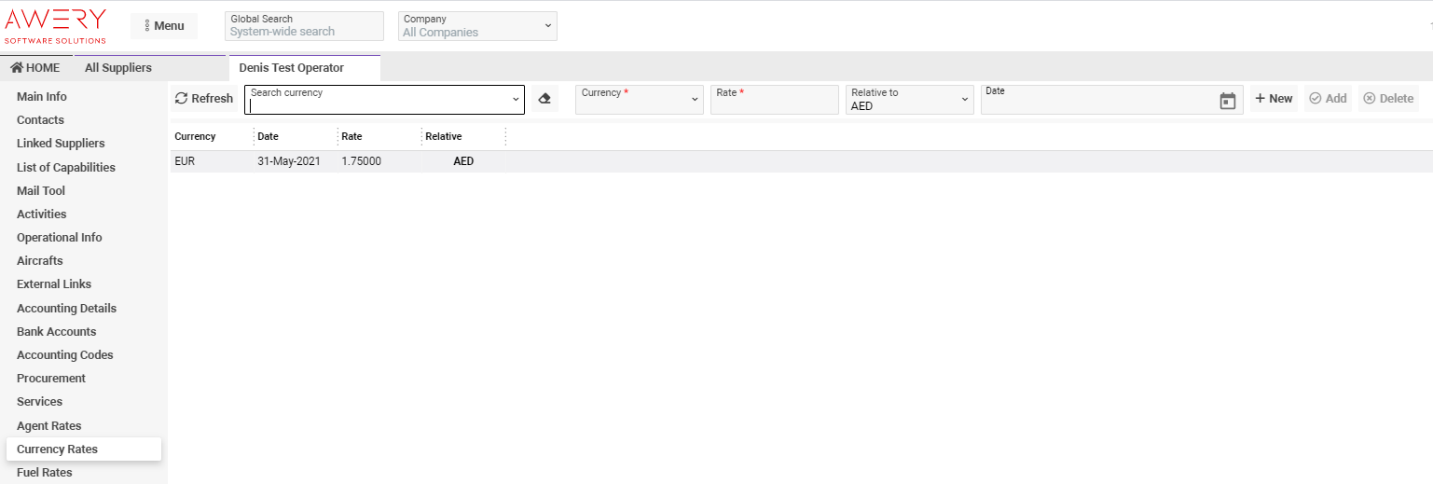Click the eraser clear-search icon
Image resolution: width=1433 pixels, height=484 pixels.
(x=544, y=99)
